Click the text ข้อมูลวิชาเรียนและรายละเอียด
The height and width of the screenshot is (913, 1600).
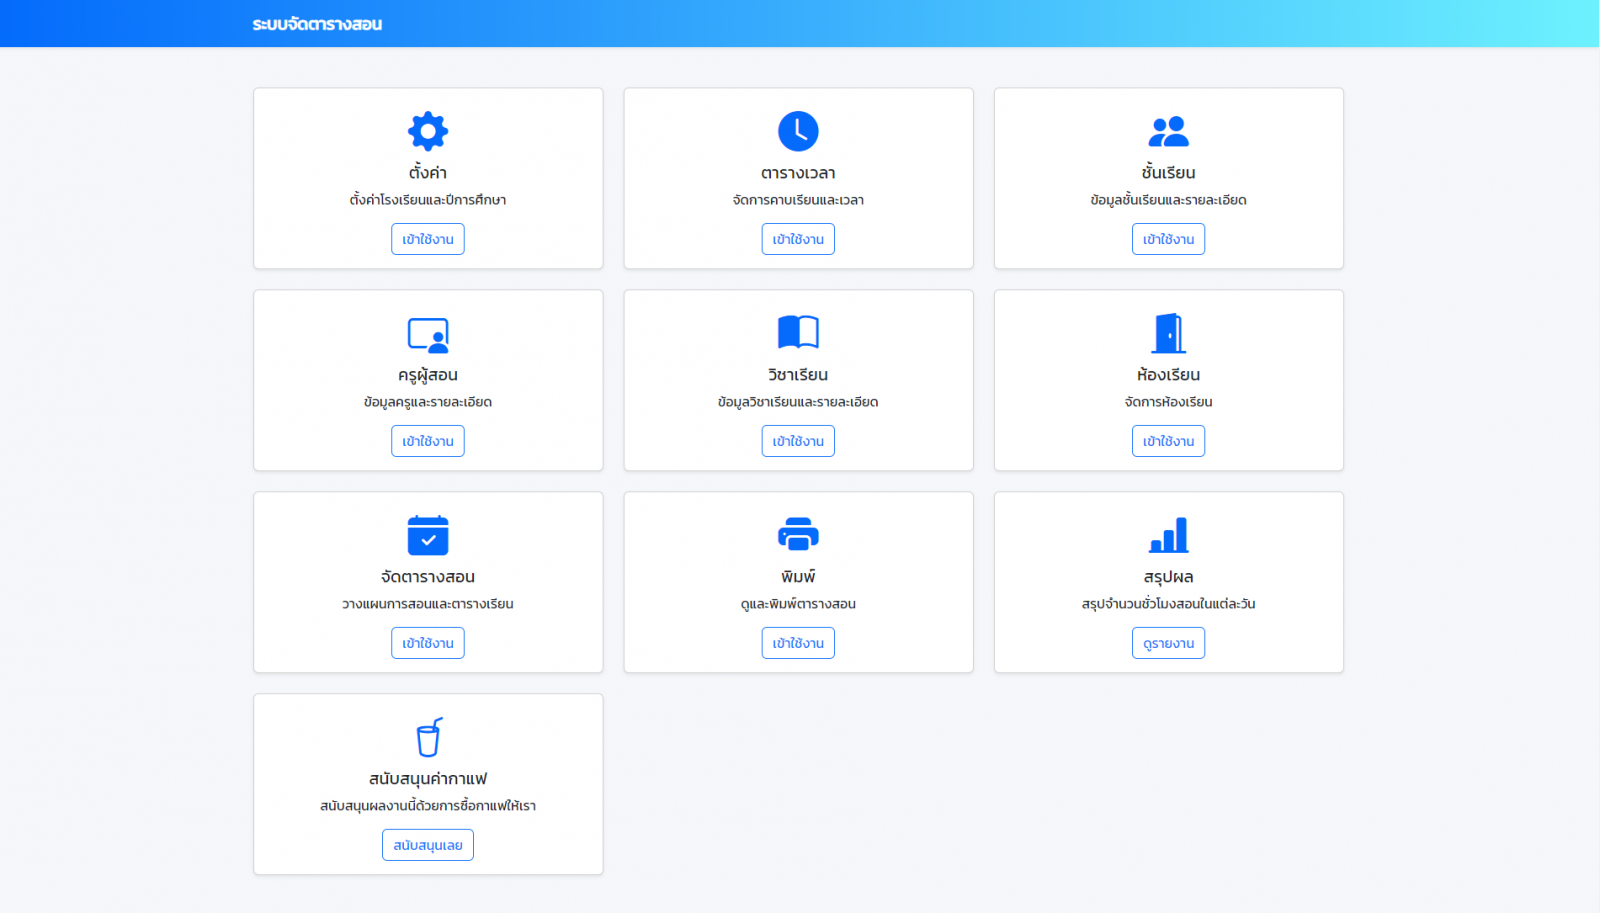tap(798, 402)
